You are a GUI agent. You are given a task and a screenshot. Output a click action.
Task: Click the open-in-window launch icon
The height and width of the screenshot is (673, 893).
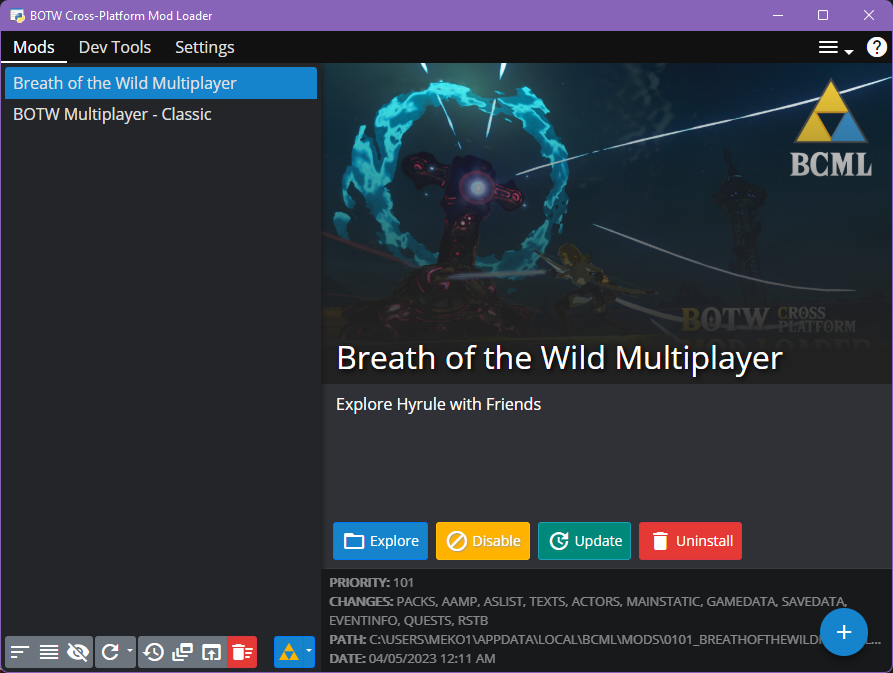(x=211, y=652)
